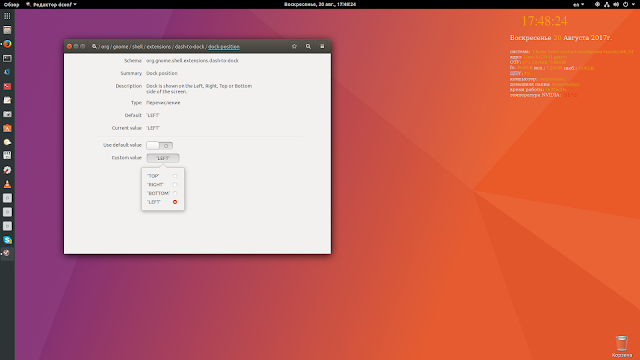
Task: Open the dconf editor hamburger menu
Action: 322,47
